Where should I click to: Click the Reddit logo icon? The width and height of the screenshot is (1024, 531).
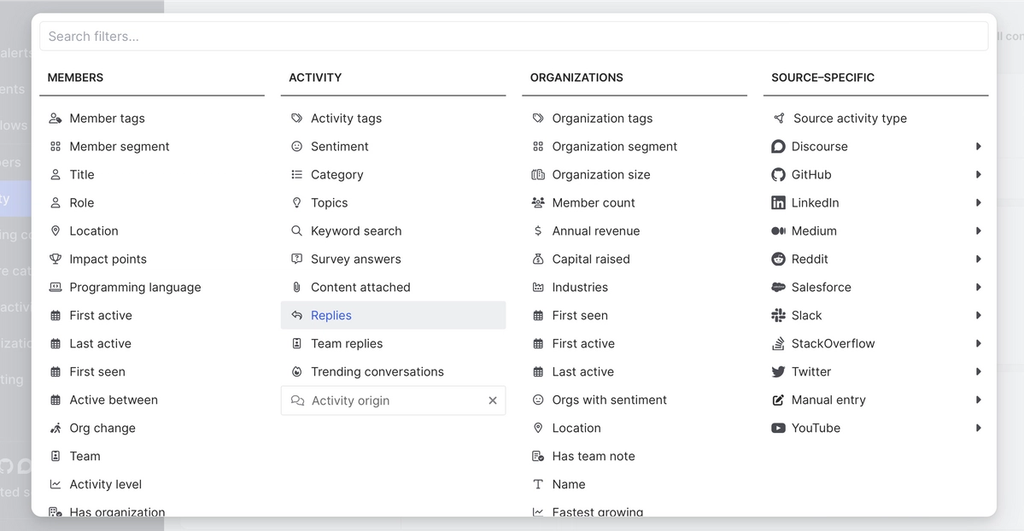point(778,259)
